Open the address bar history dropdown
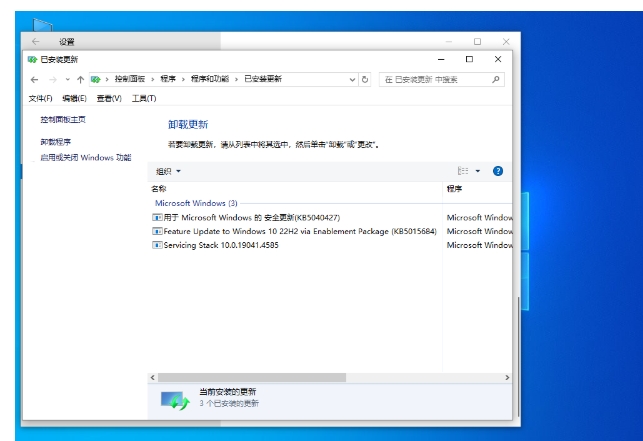The image size is (643, 441). coord(351,79)
